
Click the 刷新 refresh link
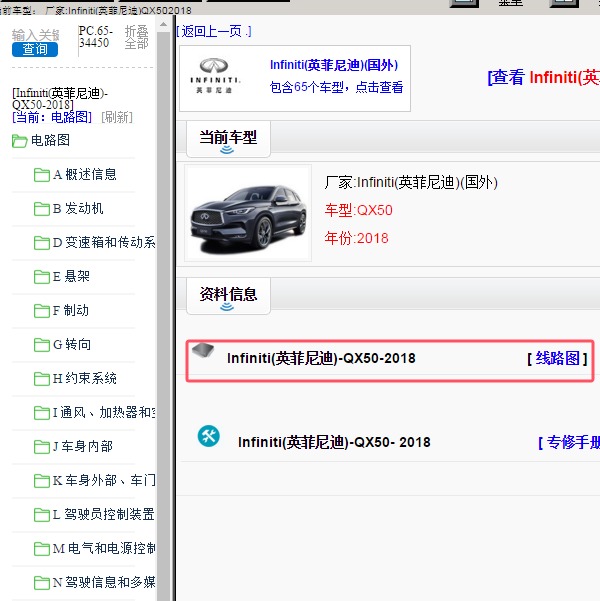[117, 117]
